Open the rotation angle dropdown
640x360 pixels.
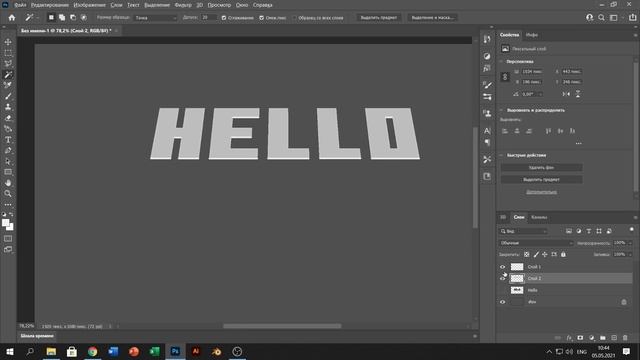(x=540, y=94)
